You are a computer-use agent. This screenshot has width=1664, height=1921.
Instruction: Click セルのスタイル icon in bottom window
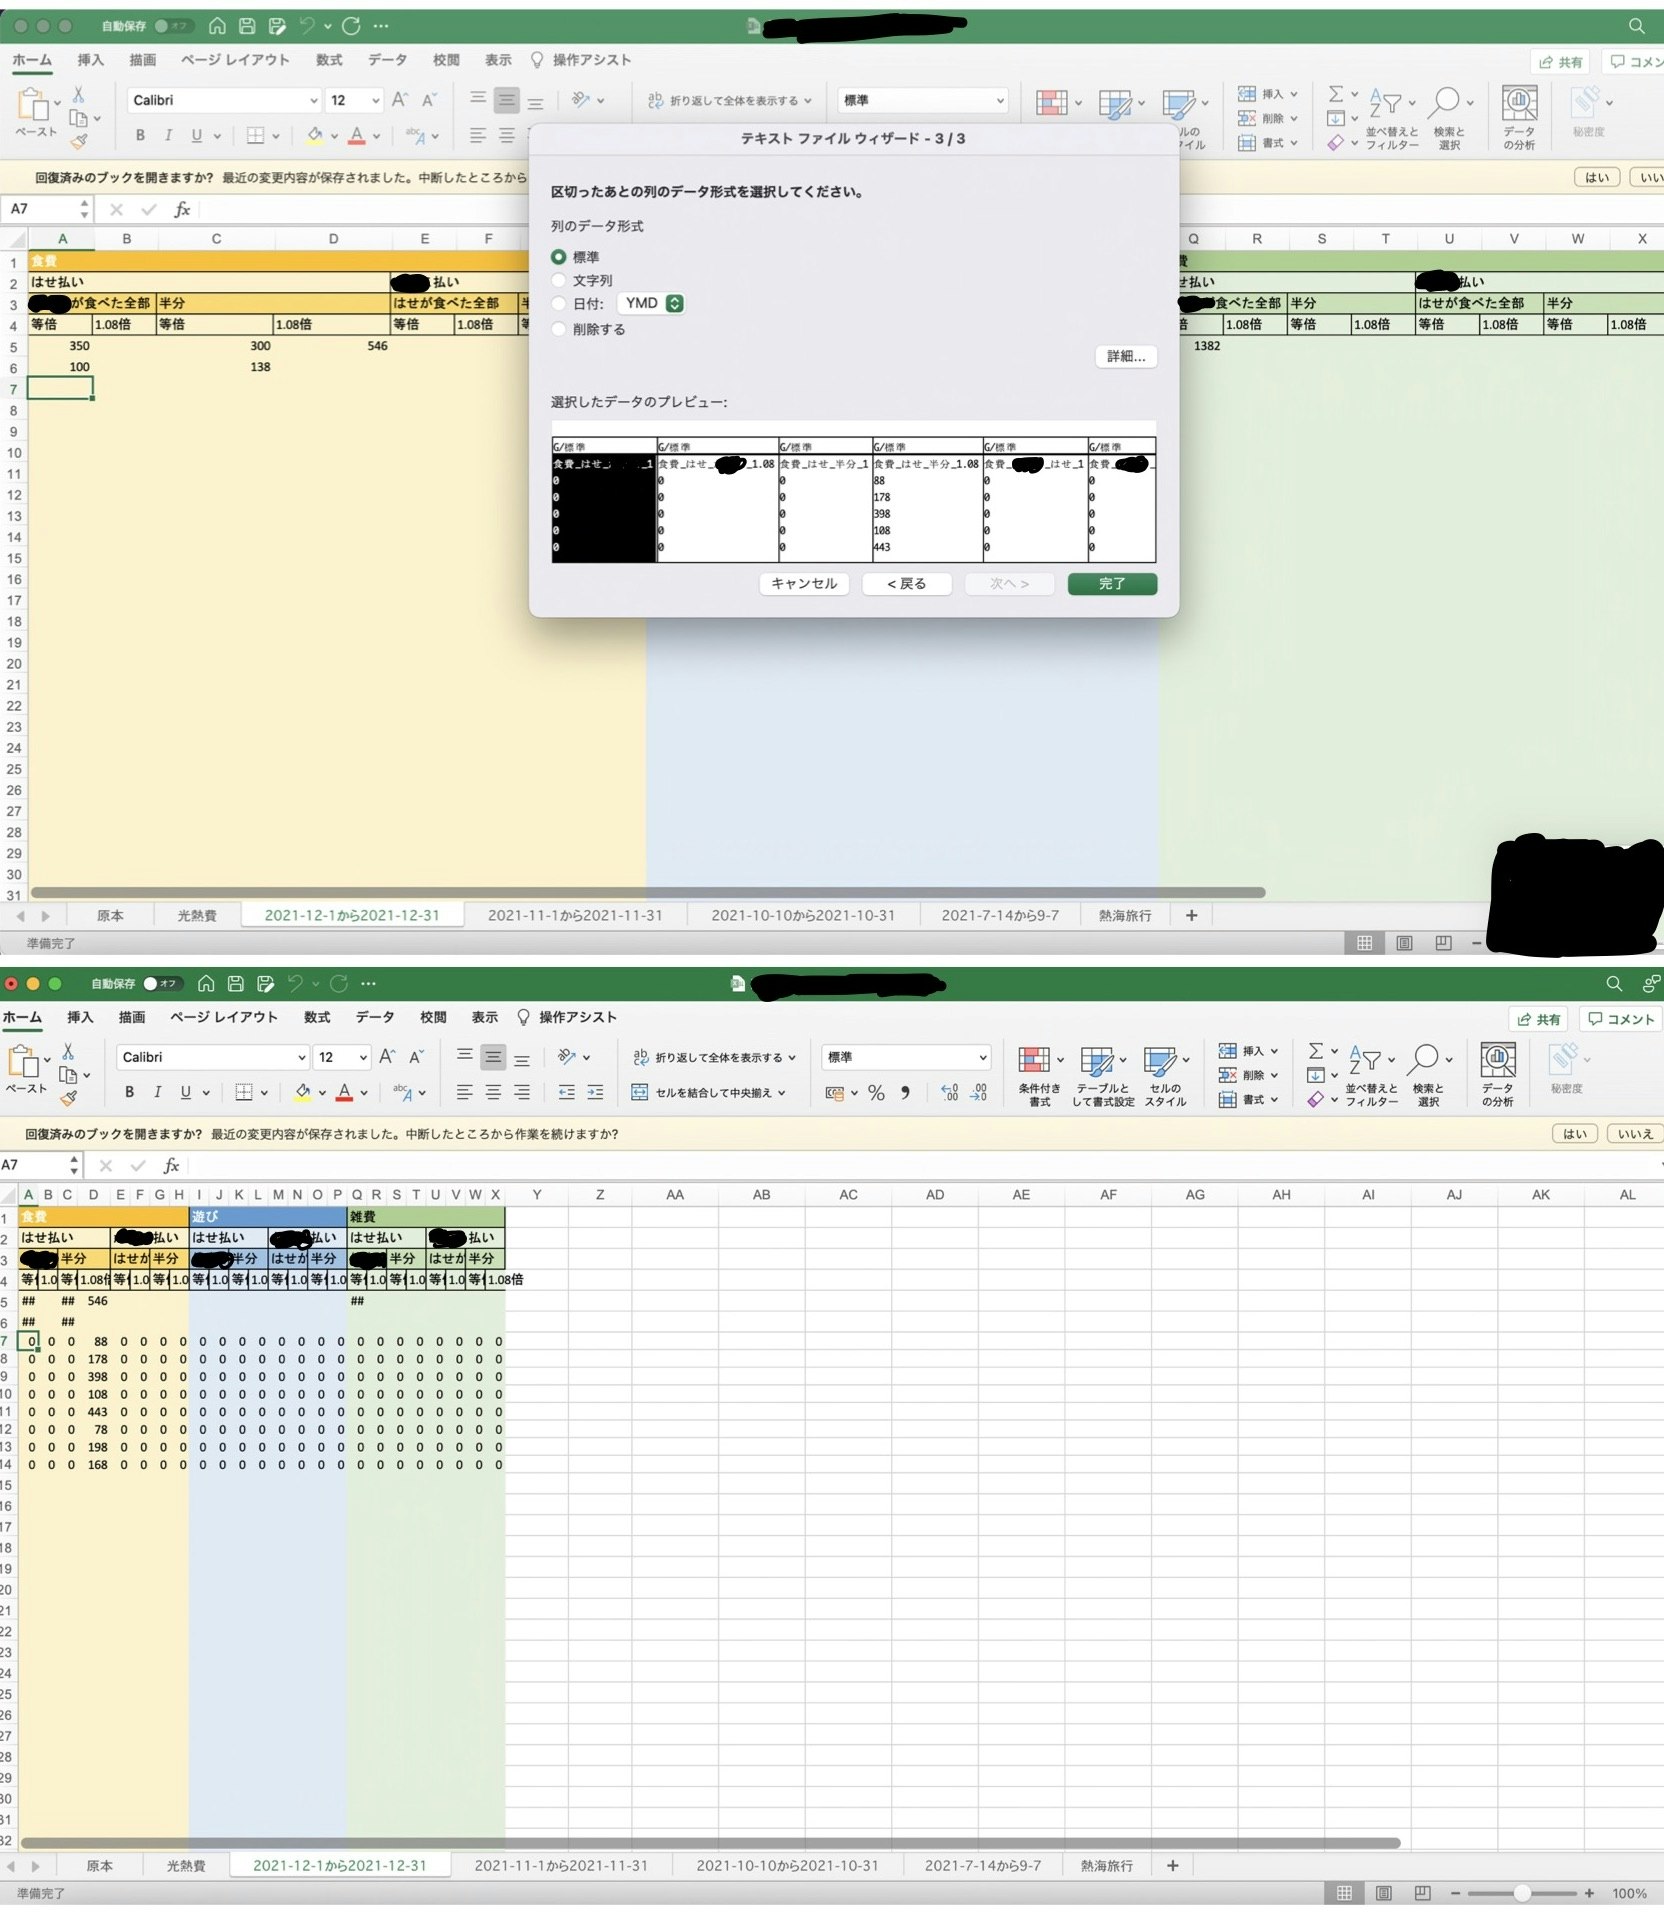pyautogui.click(x=1160, y=1061)
